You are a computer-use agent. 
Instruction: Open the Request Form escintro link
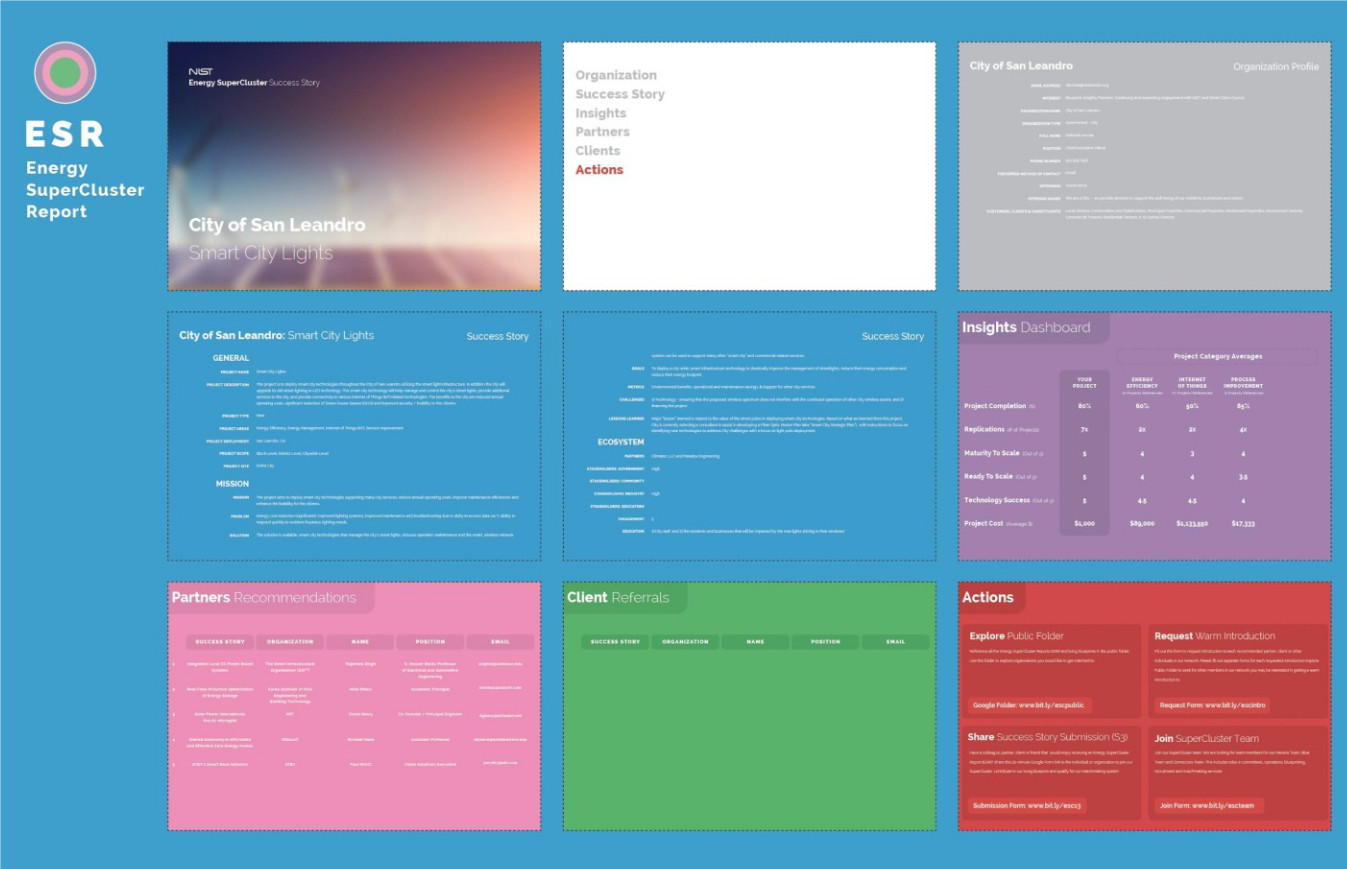1212,705
